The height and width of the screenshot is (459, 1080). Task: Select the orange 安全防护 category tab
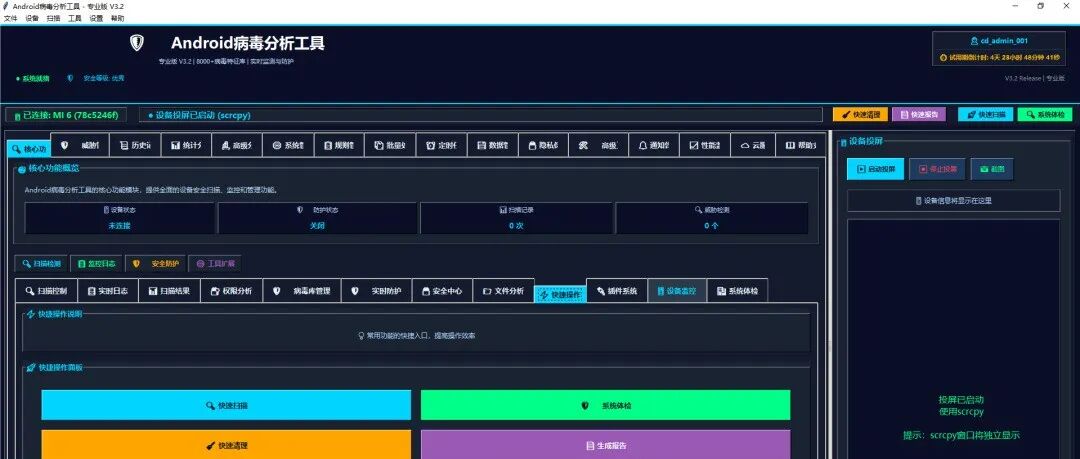pyautogui.click(x=156, y=263)
